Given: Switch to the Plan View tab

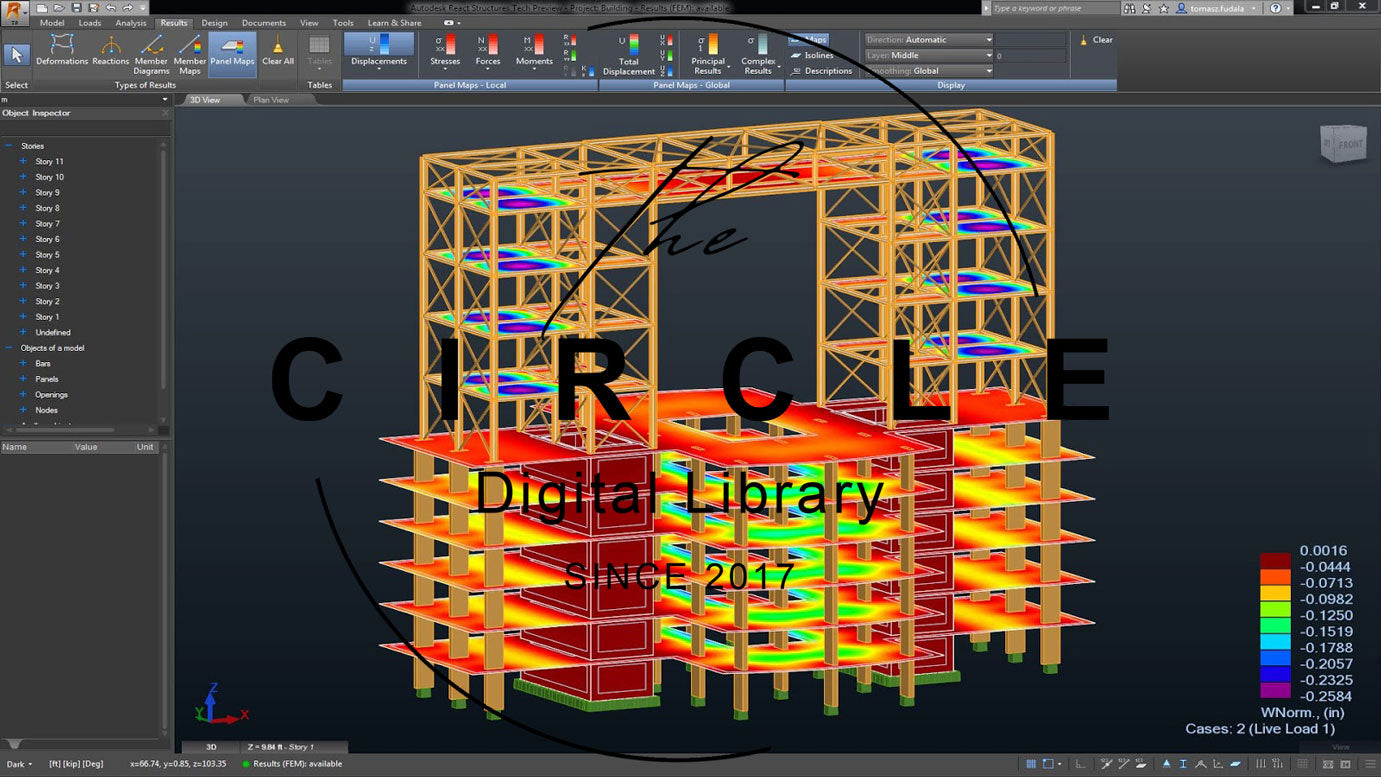Looking at the screenshot, I should point(270,100).
